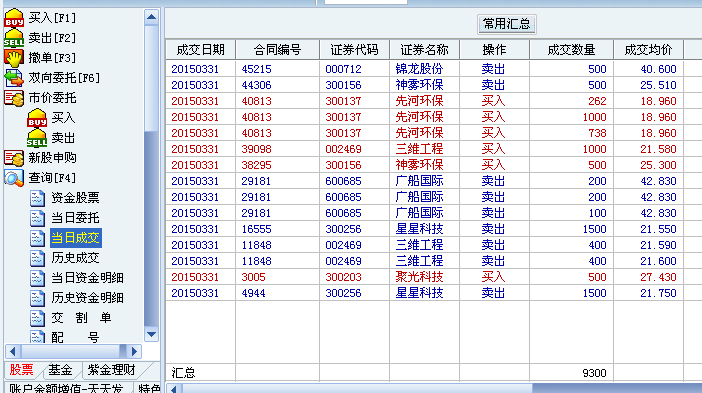Click table horizontal scroll-left arrow
Image resolution: width=702 pixels, height=393 pixels.
173,389
